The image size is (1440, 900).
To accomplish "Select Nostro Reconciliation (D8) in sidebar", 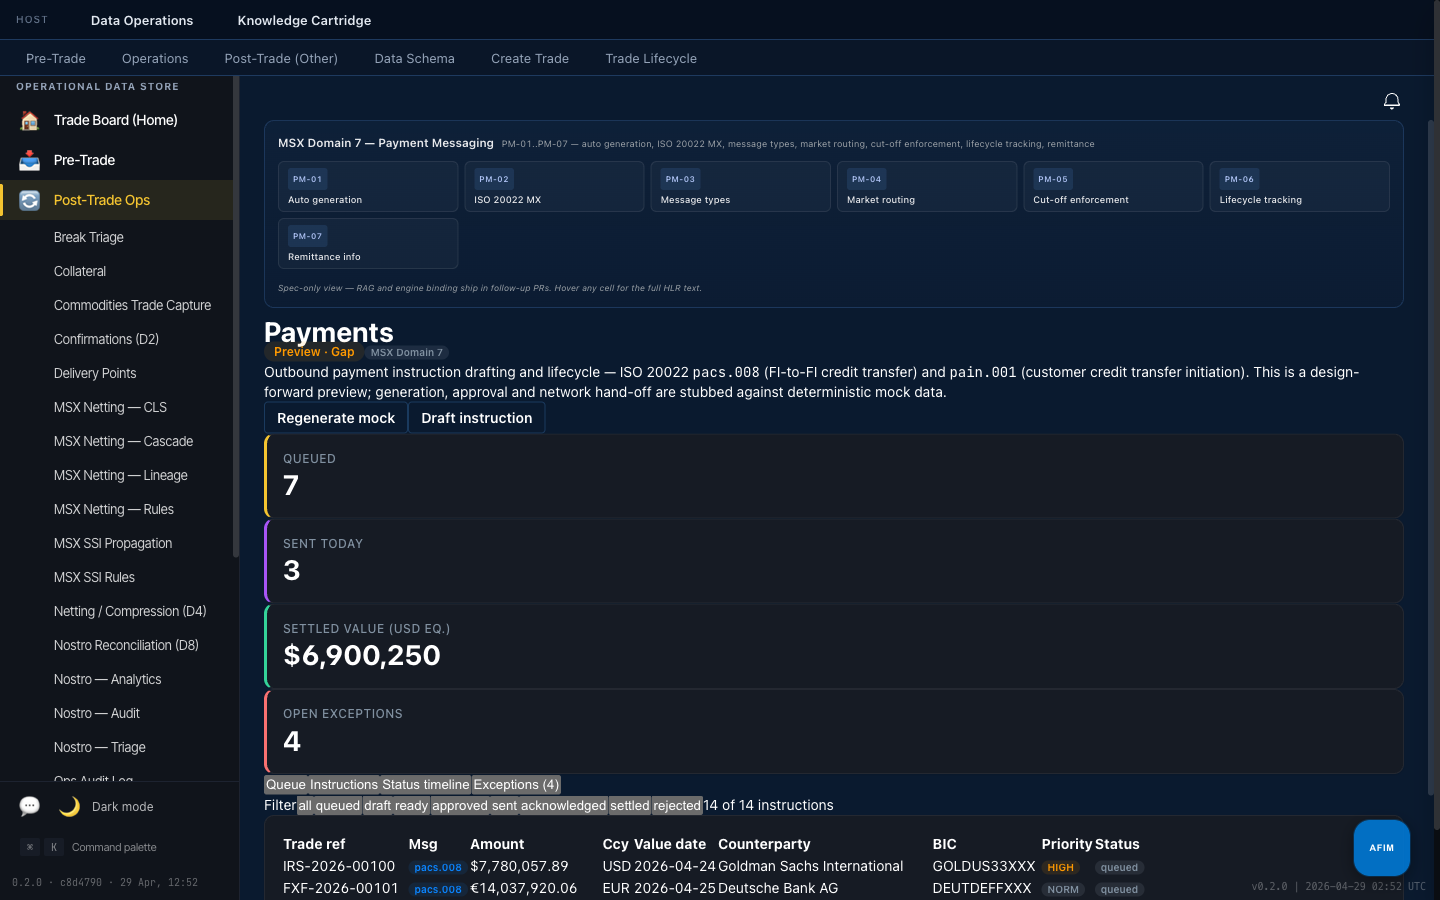I will (x=126, y=645).
